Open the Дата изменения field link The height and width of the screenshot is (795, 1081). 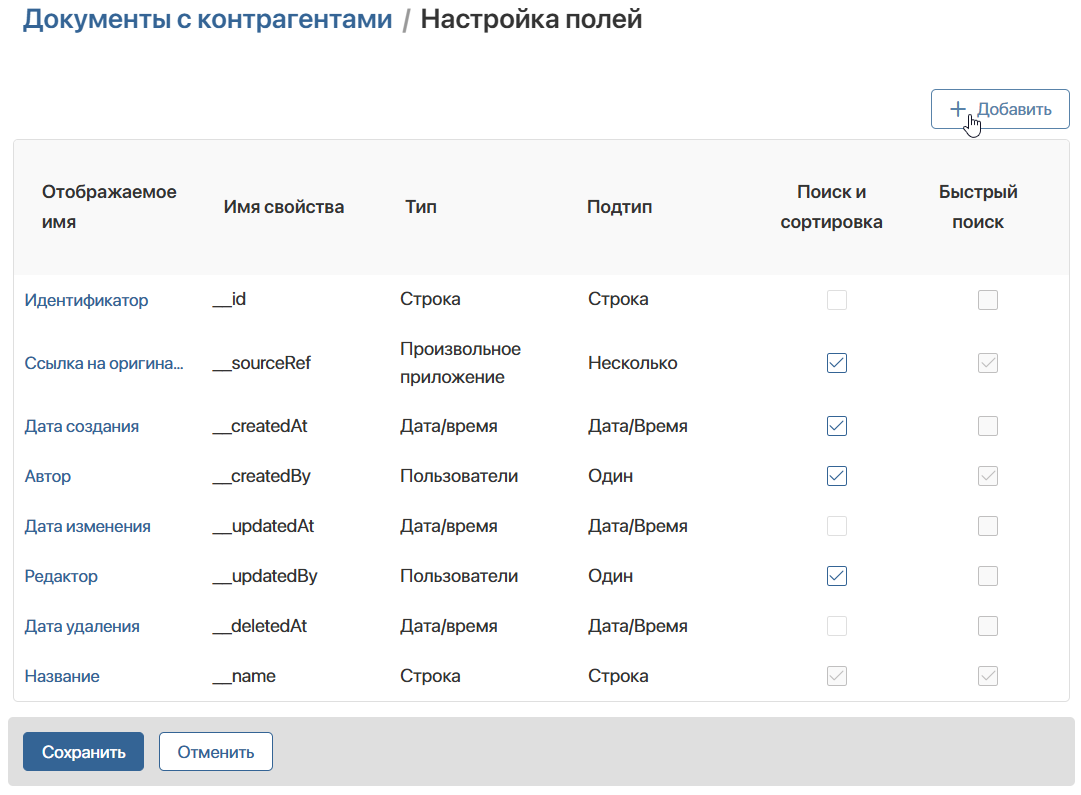(88, 526)
